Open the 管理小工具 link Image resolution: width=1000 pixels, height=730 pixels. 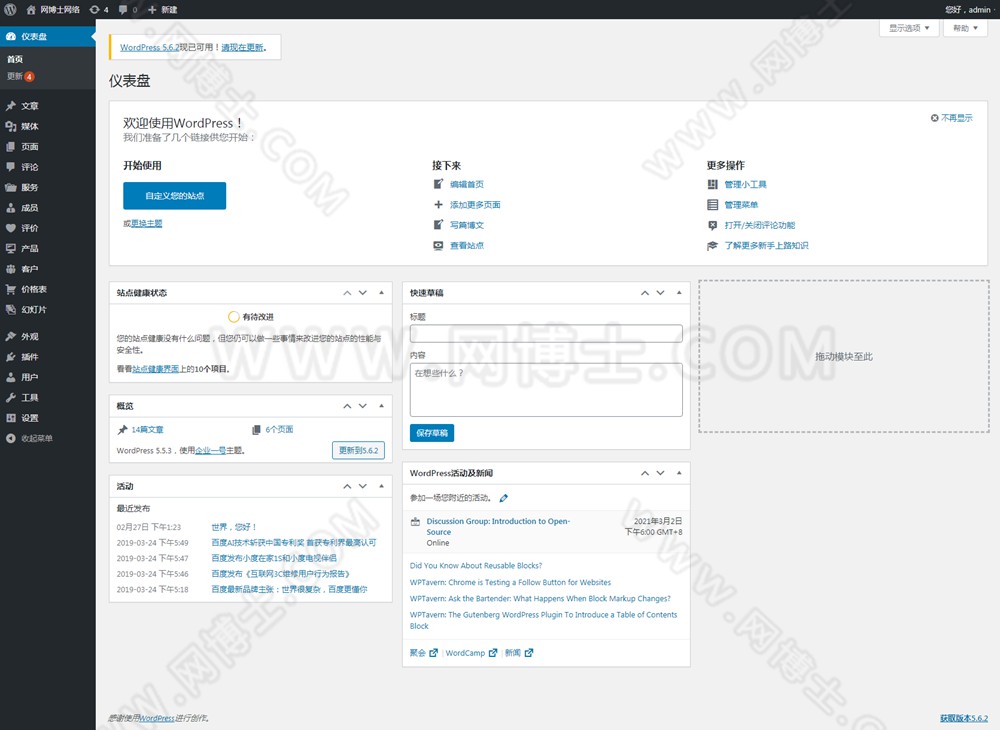[746, 184]
